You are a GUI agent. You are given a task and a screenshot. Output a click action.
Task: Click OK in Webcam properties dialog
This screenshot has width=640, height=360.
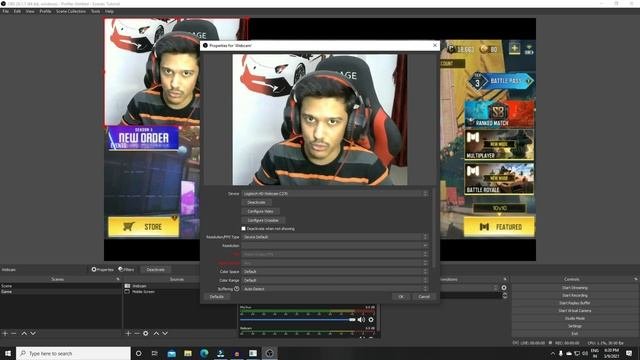401,297
